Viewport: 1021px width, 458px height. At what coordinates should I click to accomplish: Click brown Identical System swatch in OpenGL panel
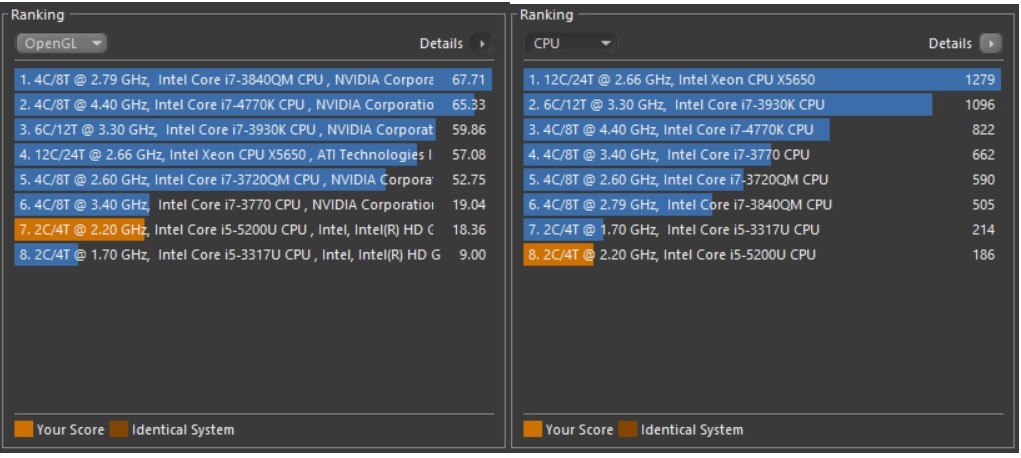coord(119,429)
